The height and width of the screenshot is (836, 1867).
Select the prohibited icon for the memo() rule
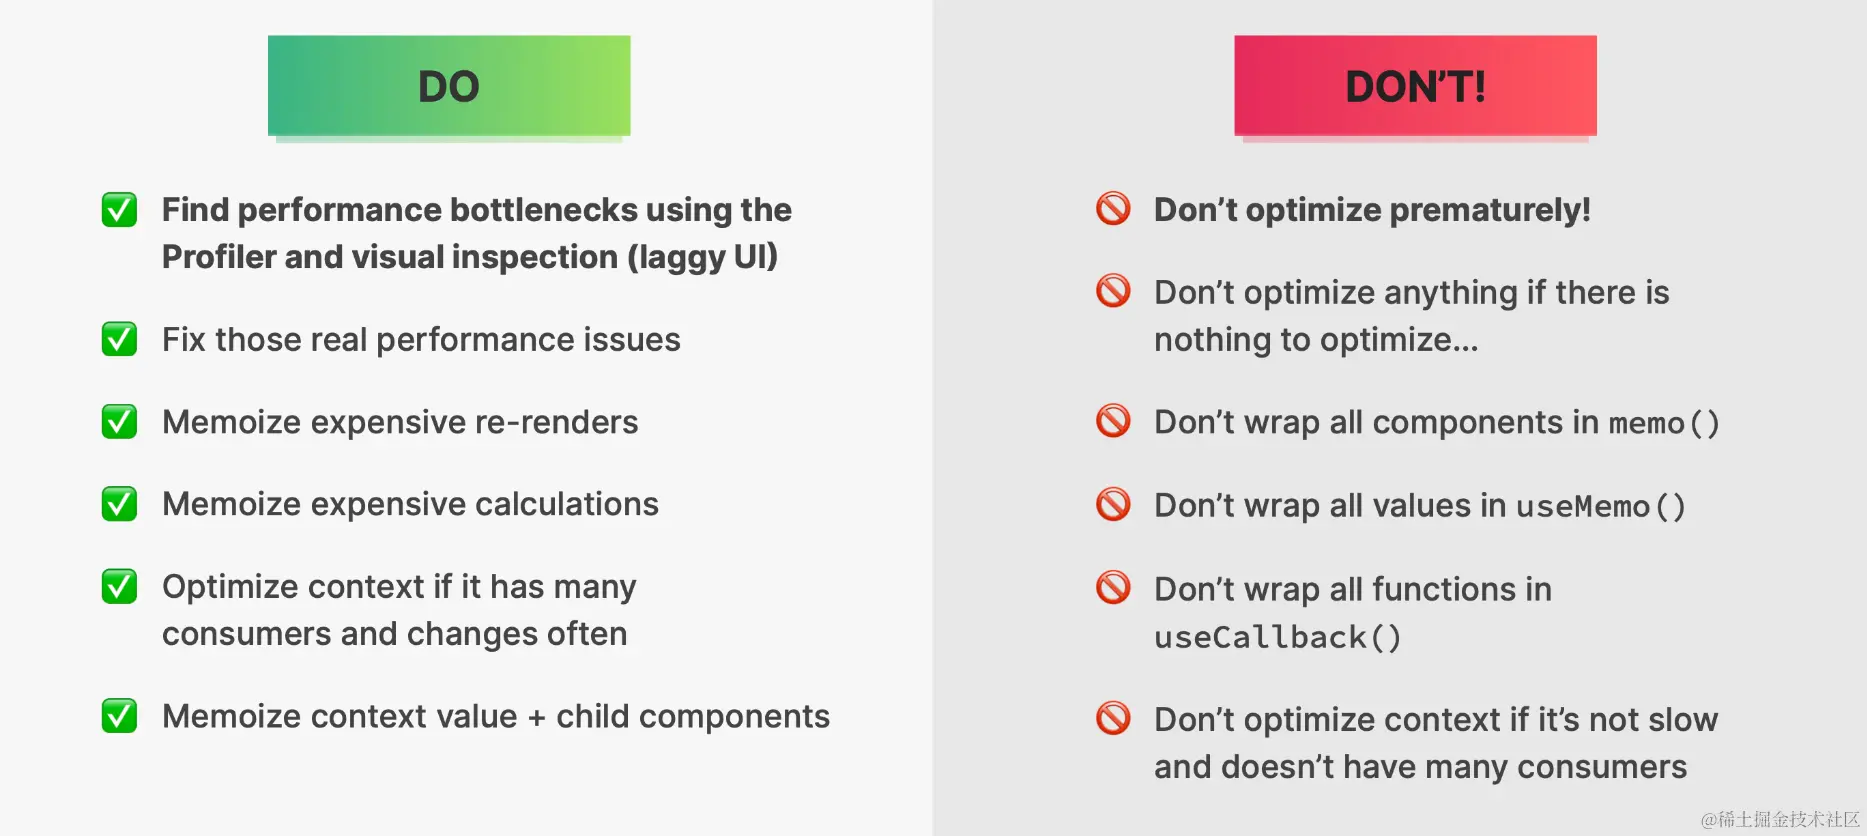(1113, 421)
